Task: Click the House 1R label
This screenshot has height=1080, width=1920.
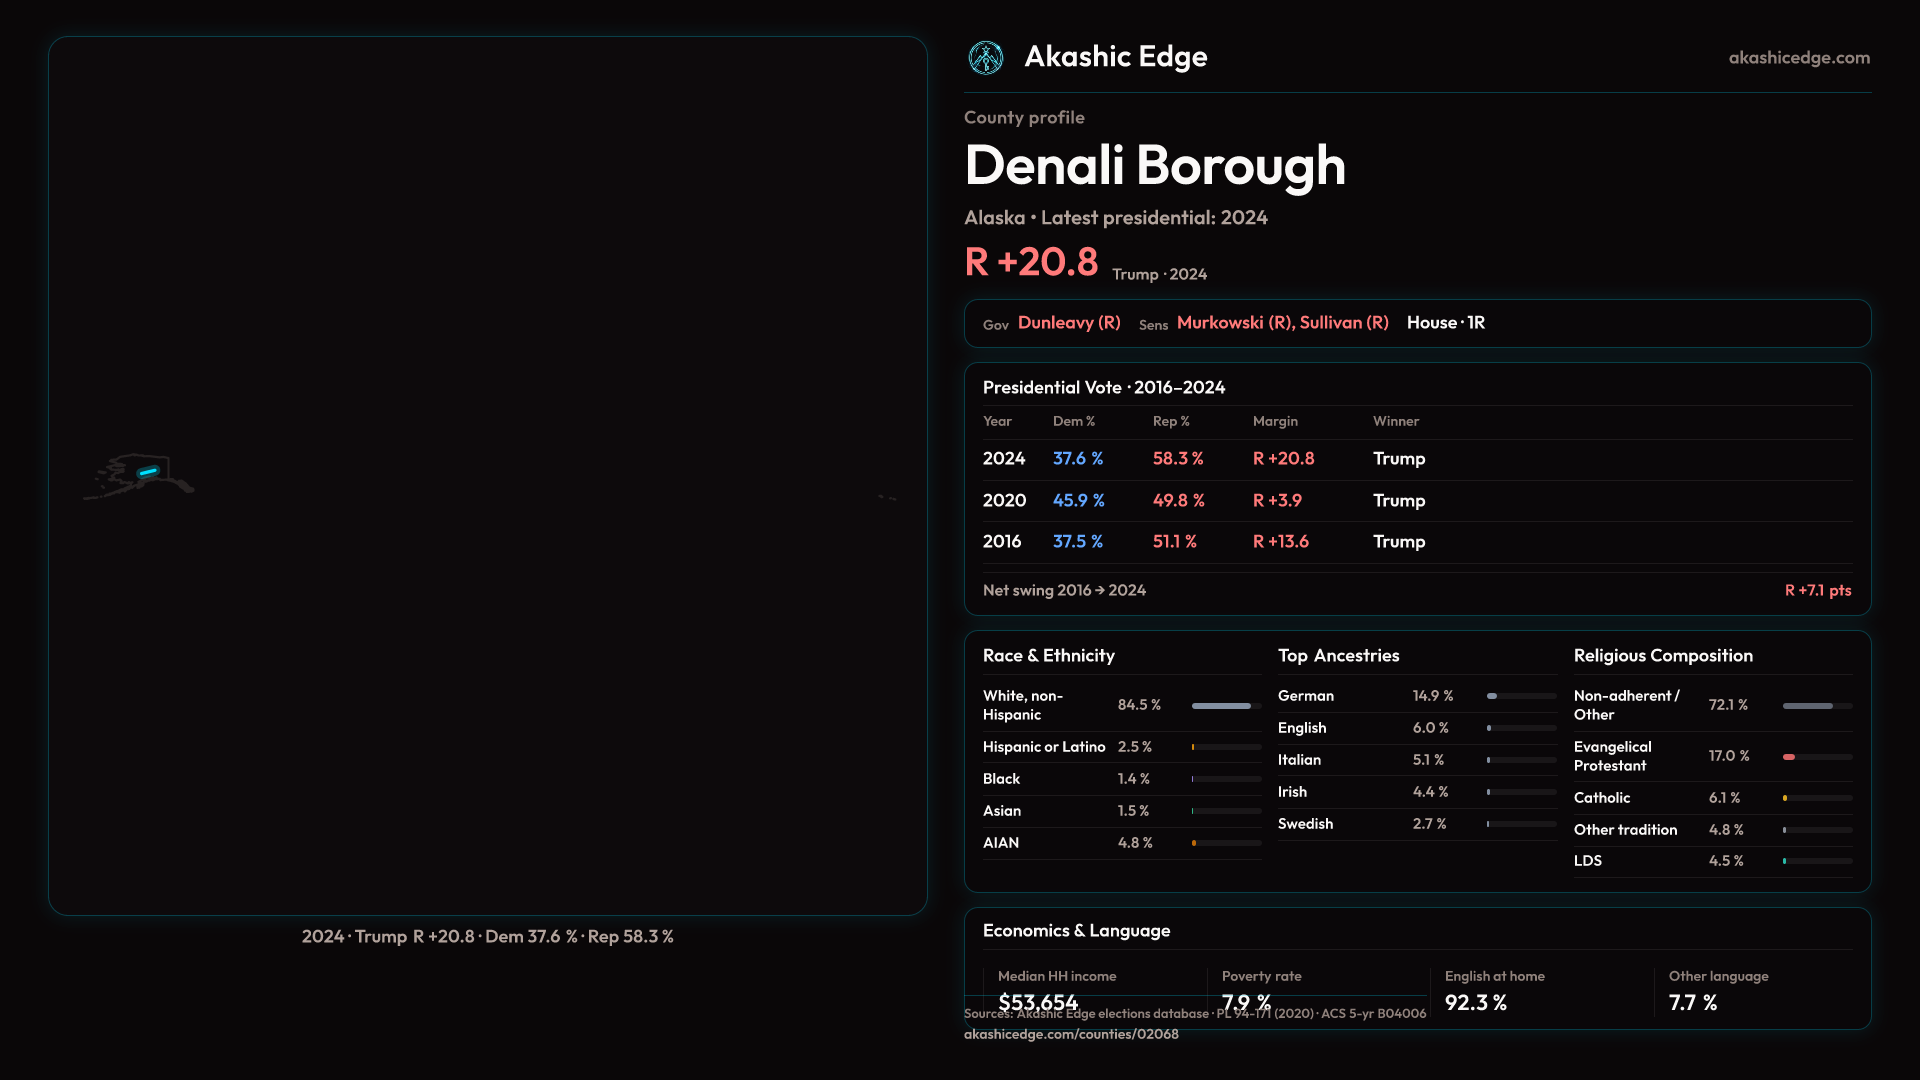Action: pyautogui.click(x=1445, y=323)
